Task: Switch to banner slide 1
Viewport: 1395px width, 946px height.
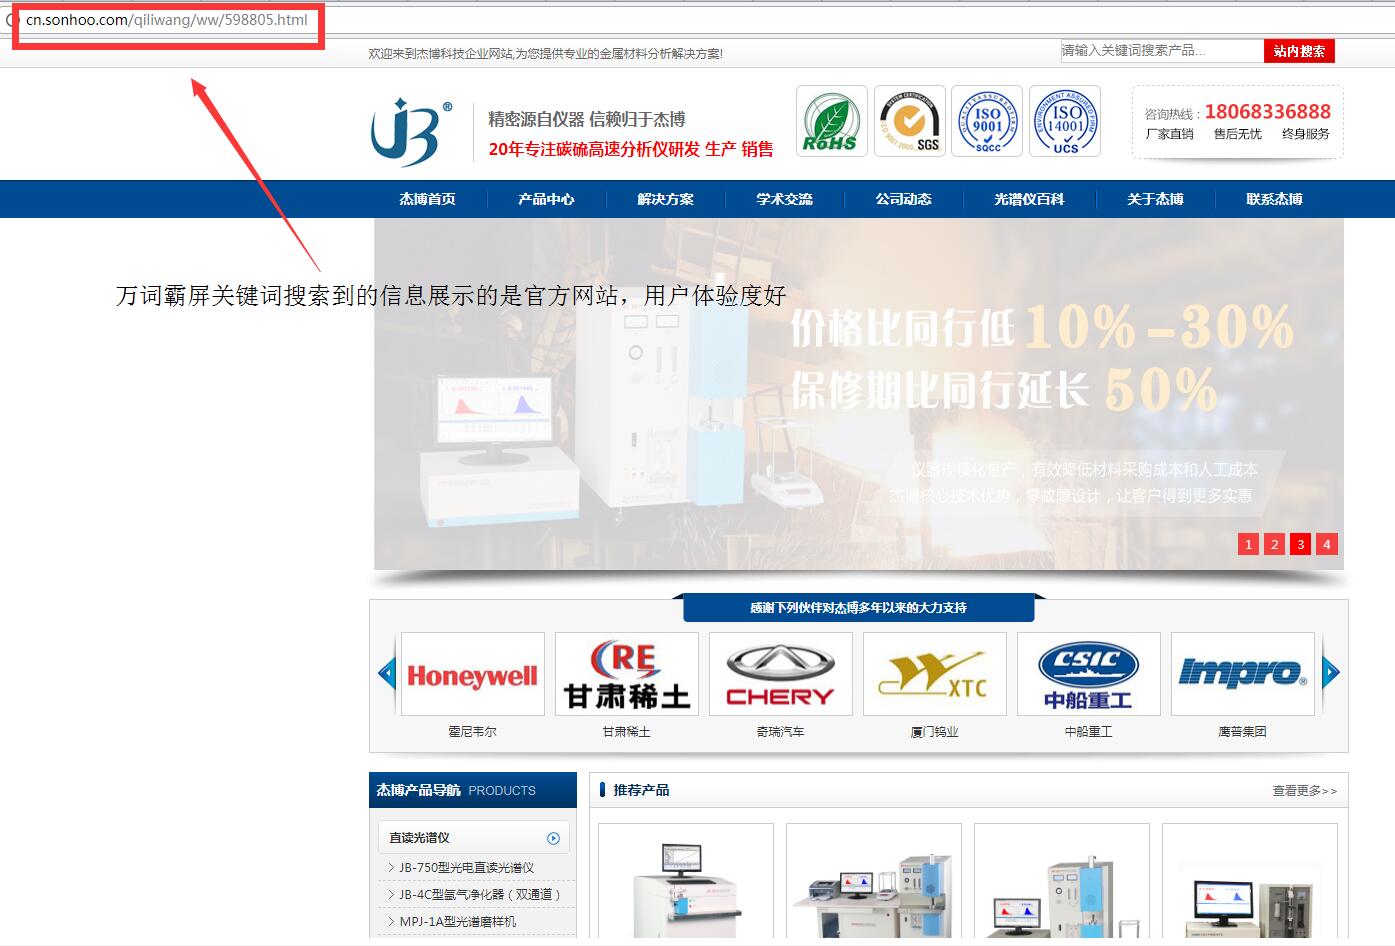Action: 1247,544
